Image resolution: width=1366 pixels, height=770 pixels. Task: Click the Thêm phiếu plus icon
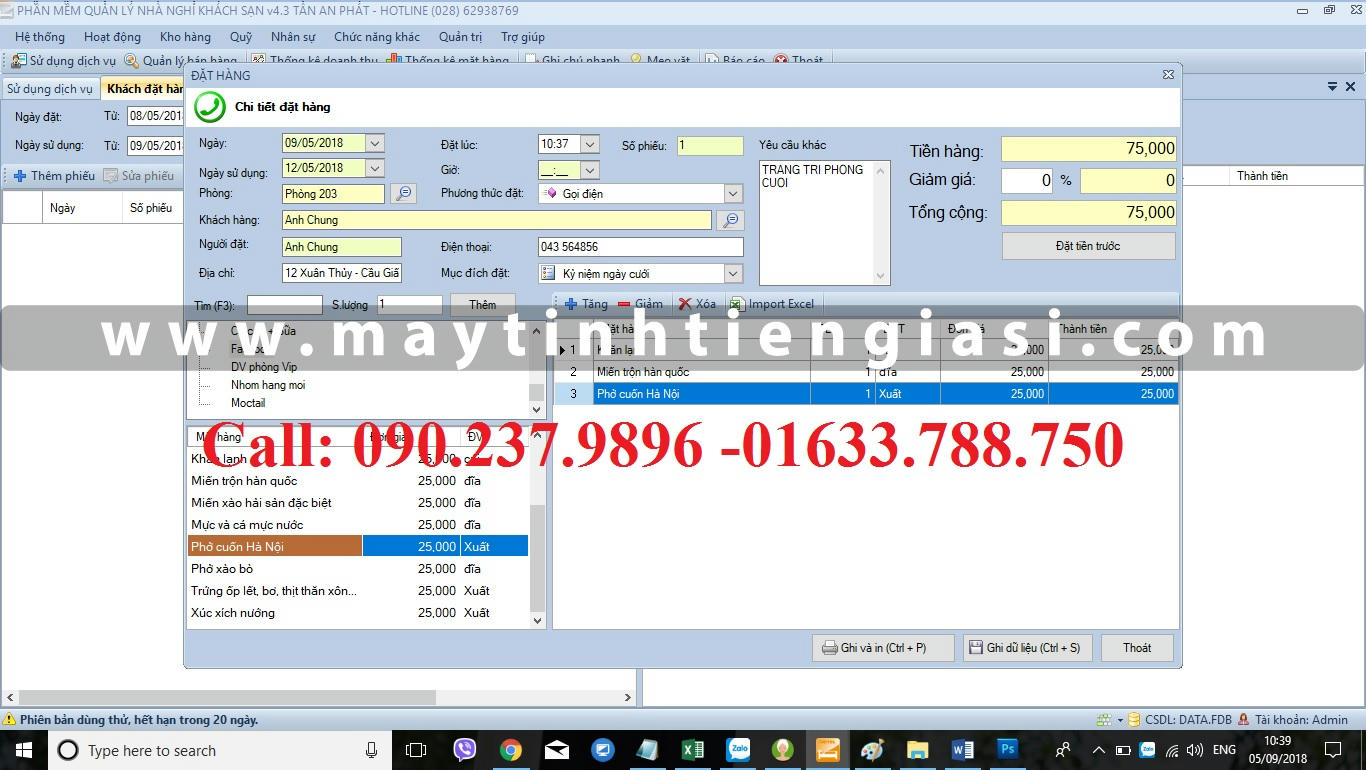click(x=20, y=176)
